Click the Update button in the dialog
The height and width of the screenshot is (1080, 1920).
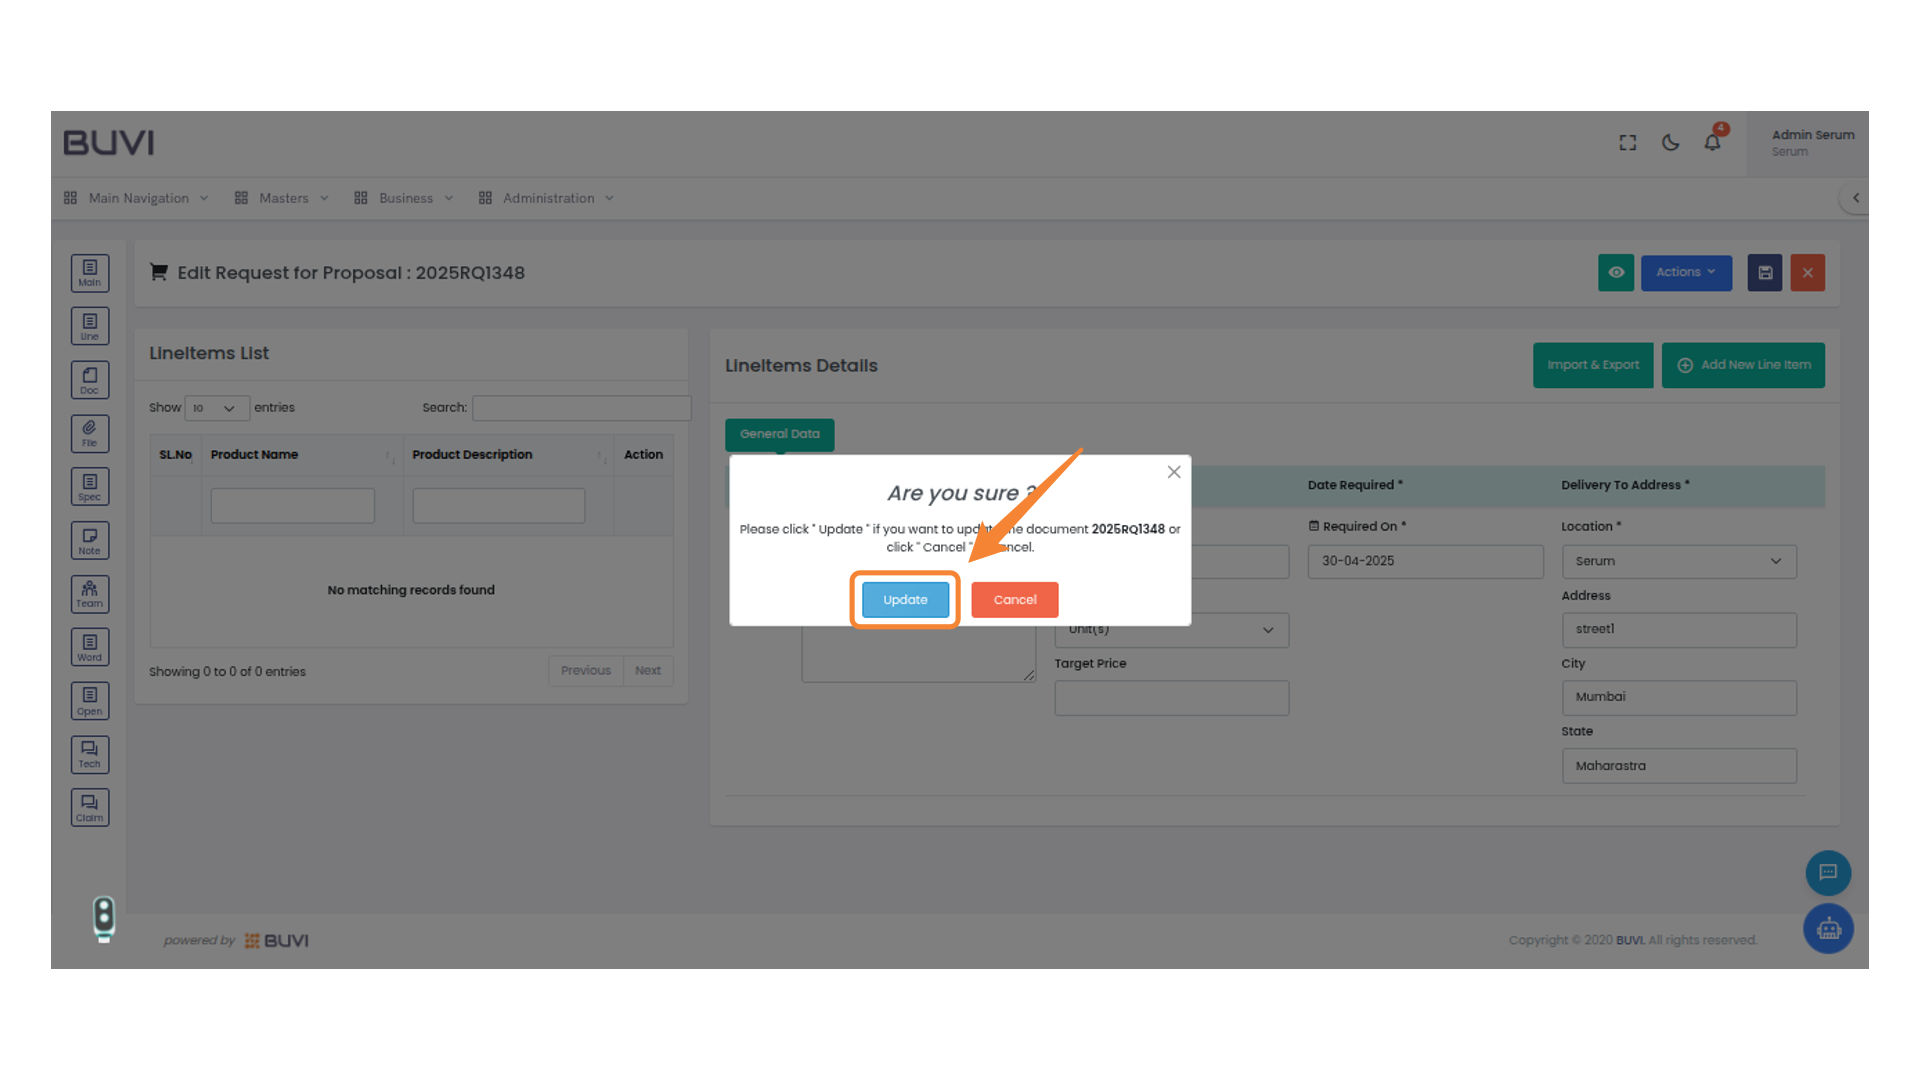coord(904,599)
